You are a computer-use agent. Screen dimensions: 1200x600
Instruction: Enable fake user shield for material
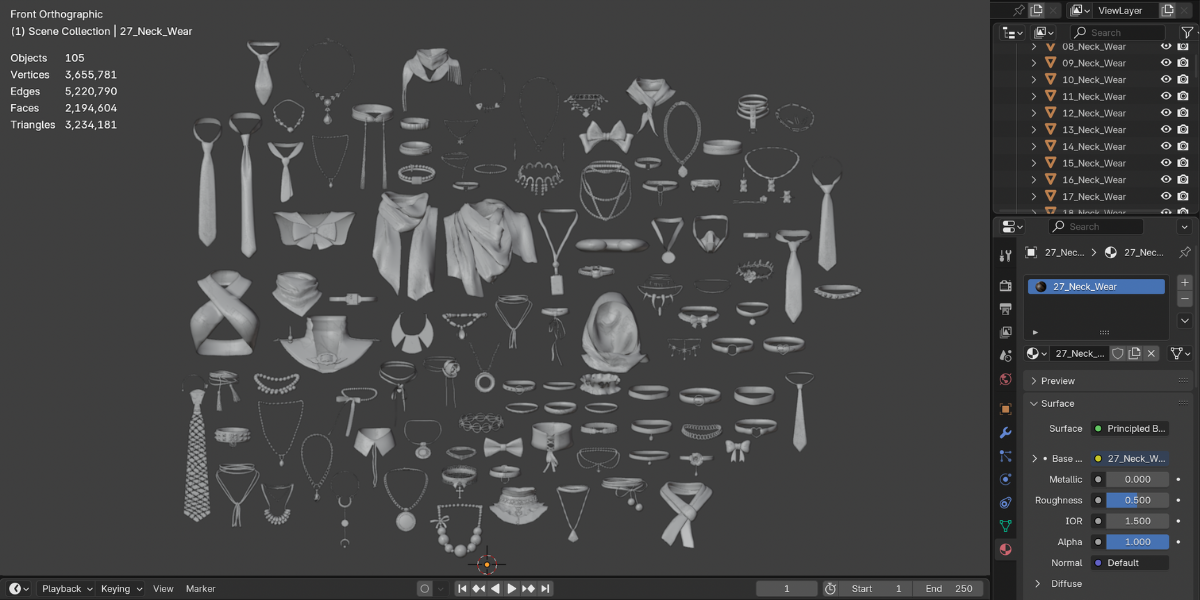(1118, 353)
